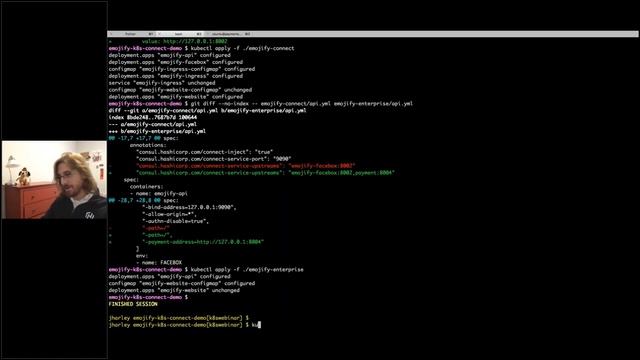The width and height of the screenshot is (640, 360).
Task: Click the "kubectl apply -f ./emojify-connect" command line
Action: click(201, 48)
